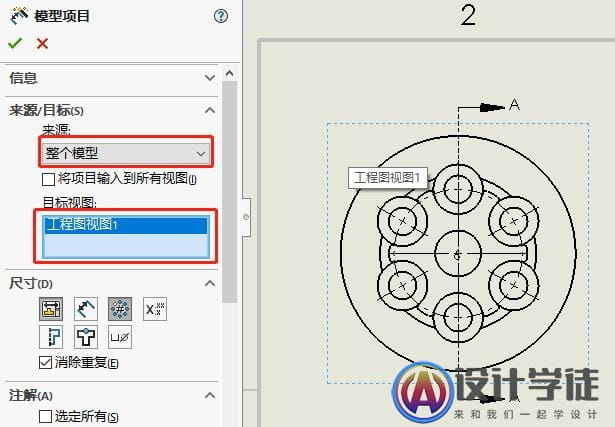Uncheck the eliminate duplicates checkbox
Screen dimensions: 615x427
coord(45,362)
